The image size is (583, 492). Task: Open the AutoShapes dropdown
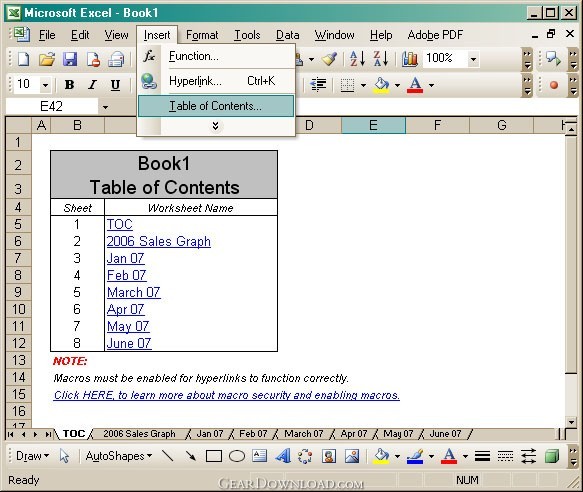point(119,456)
